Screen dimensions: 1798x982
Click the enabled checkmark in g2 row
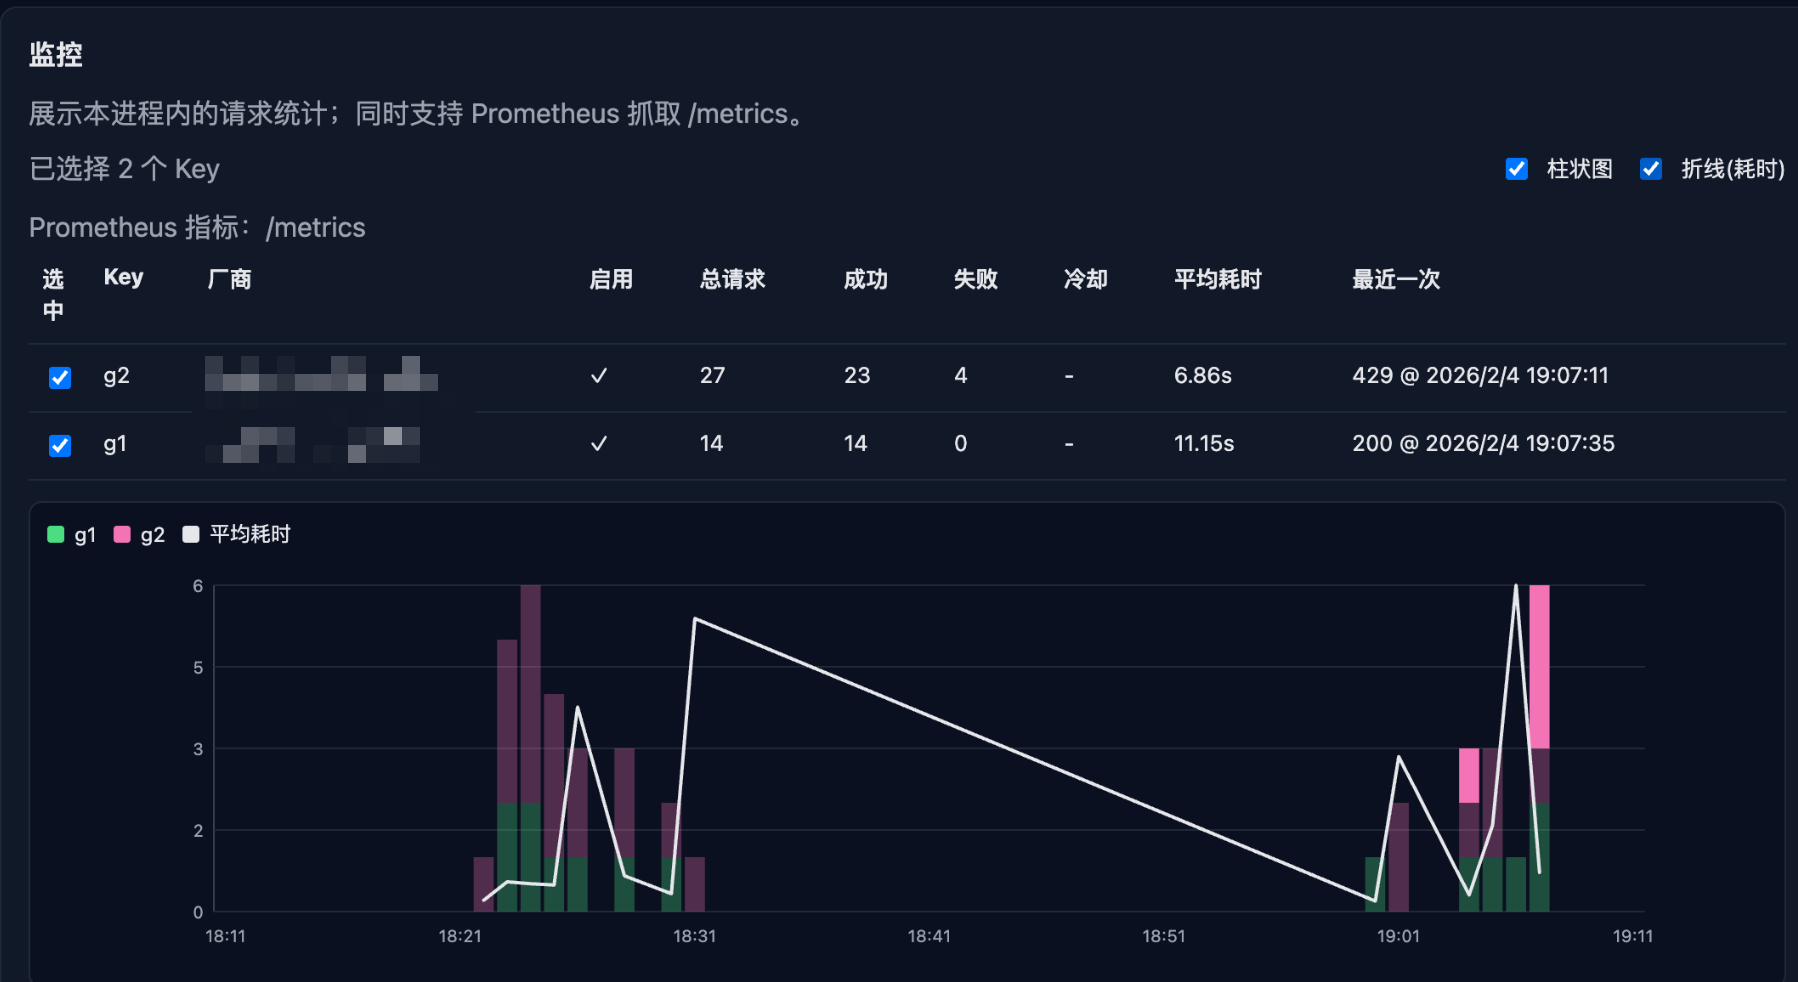pyautogui.click(x=599, y=376)
